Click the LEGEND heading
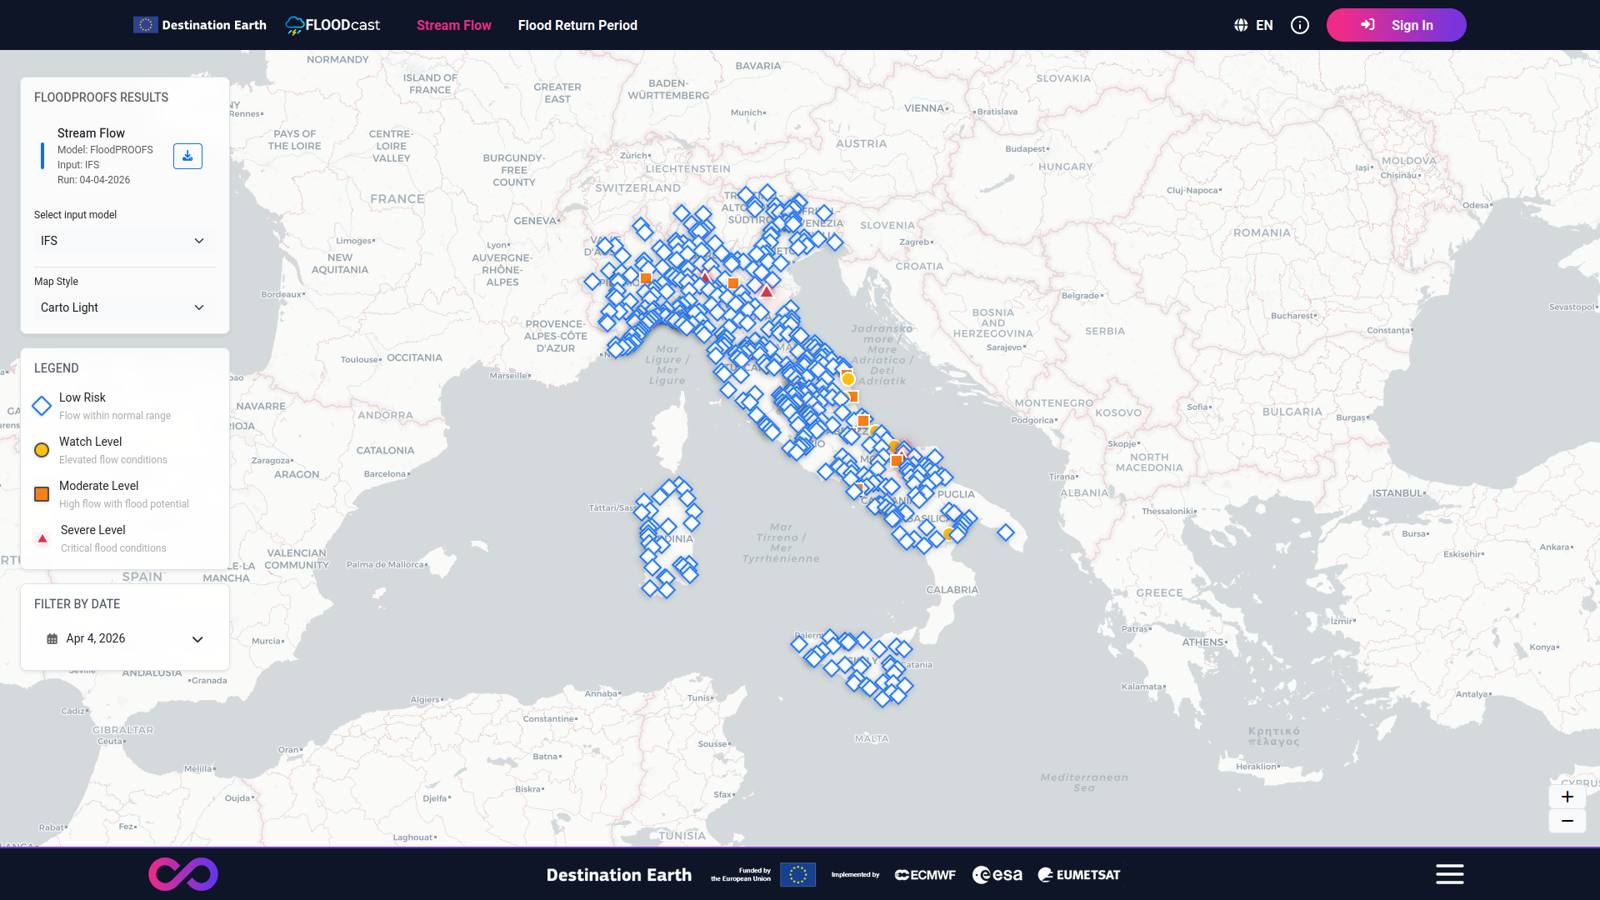Image resolution: width=1600 pixels, height=900 pixels. 56,368
